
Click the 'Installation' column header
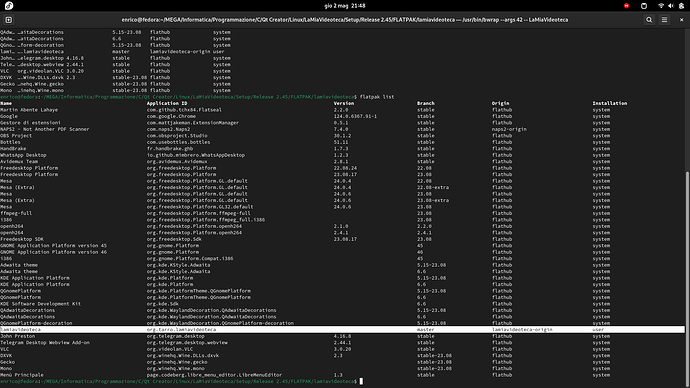tap(609, 103)
